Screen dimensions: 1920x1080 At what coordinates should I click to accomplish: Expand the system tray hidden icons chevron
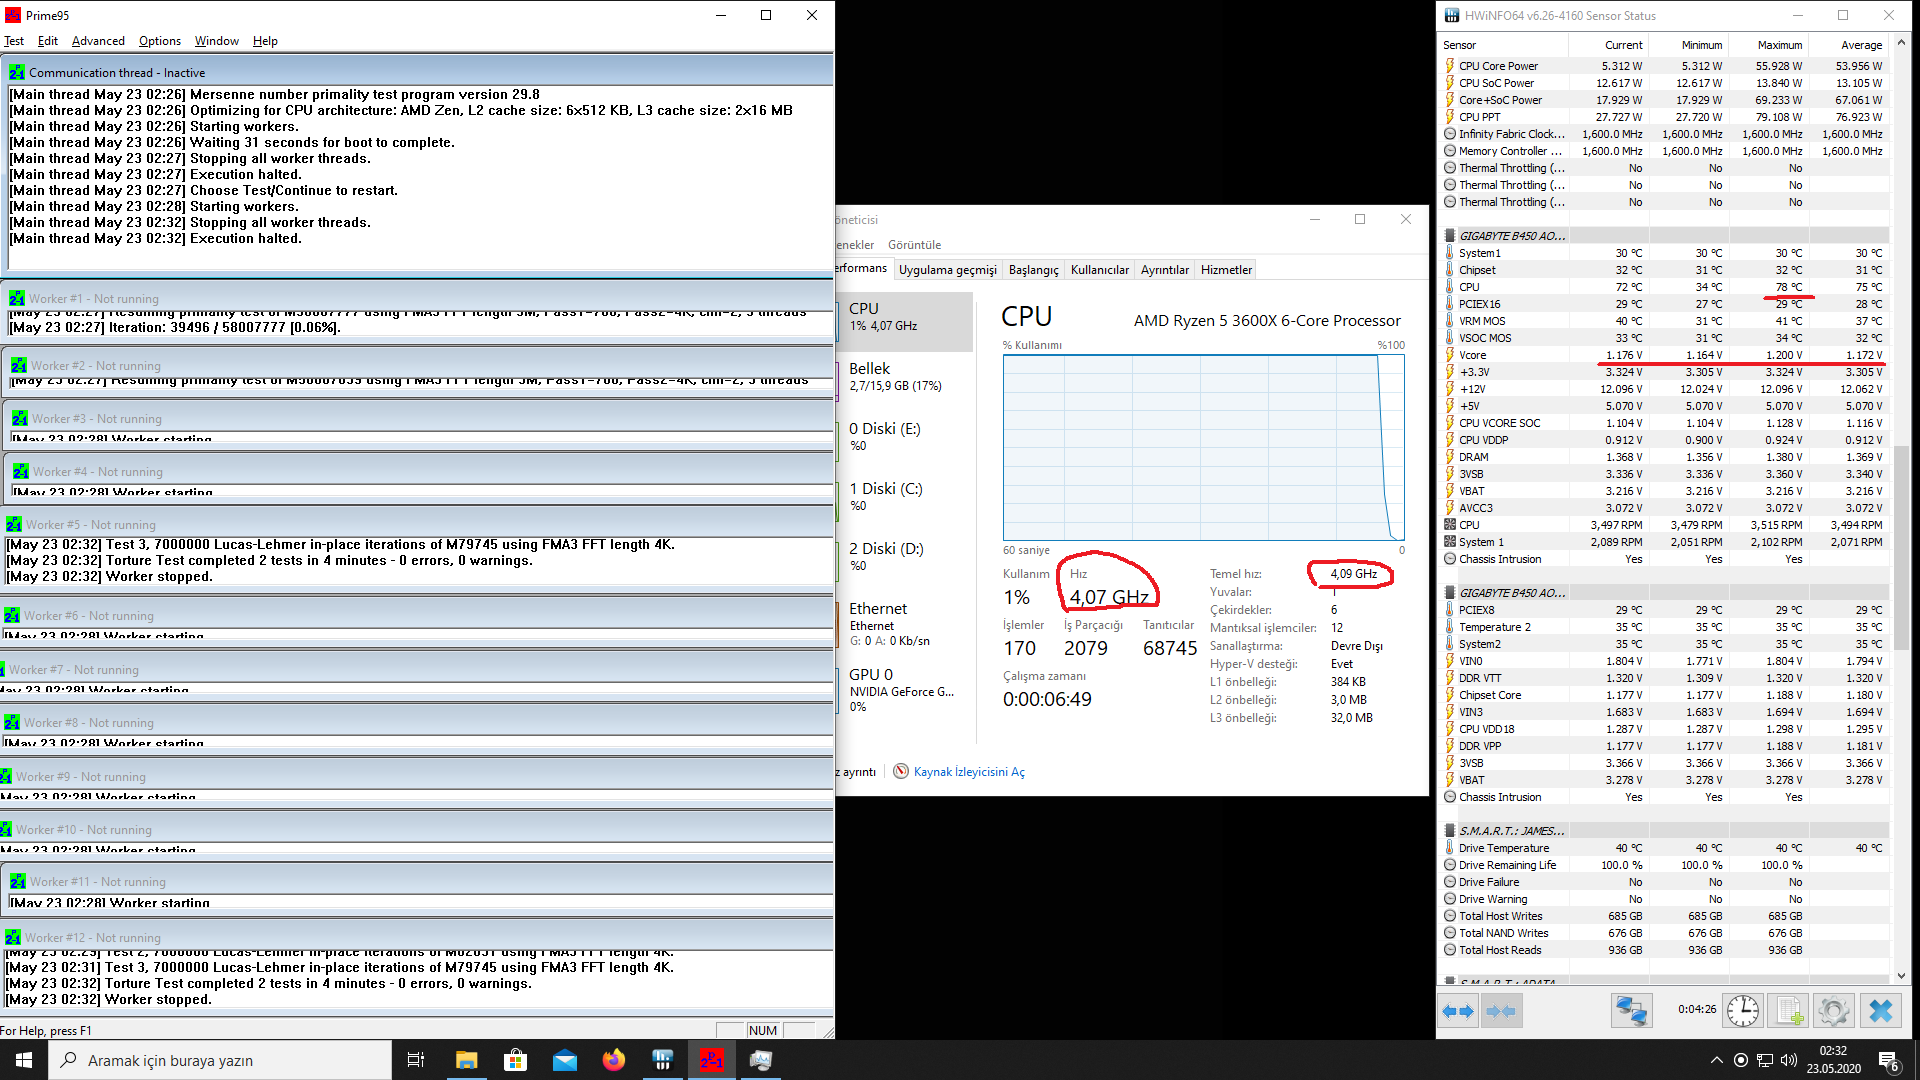click(x=1716, y=1060)
